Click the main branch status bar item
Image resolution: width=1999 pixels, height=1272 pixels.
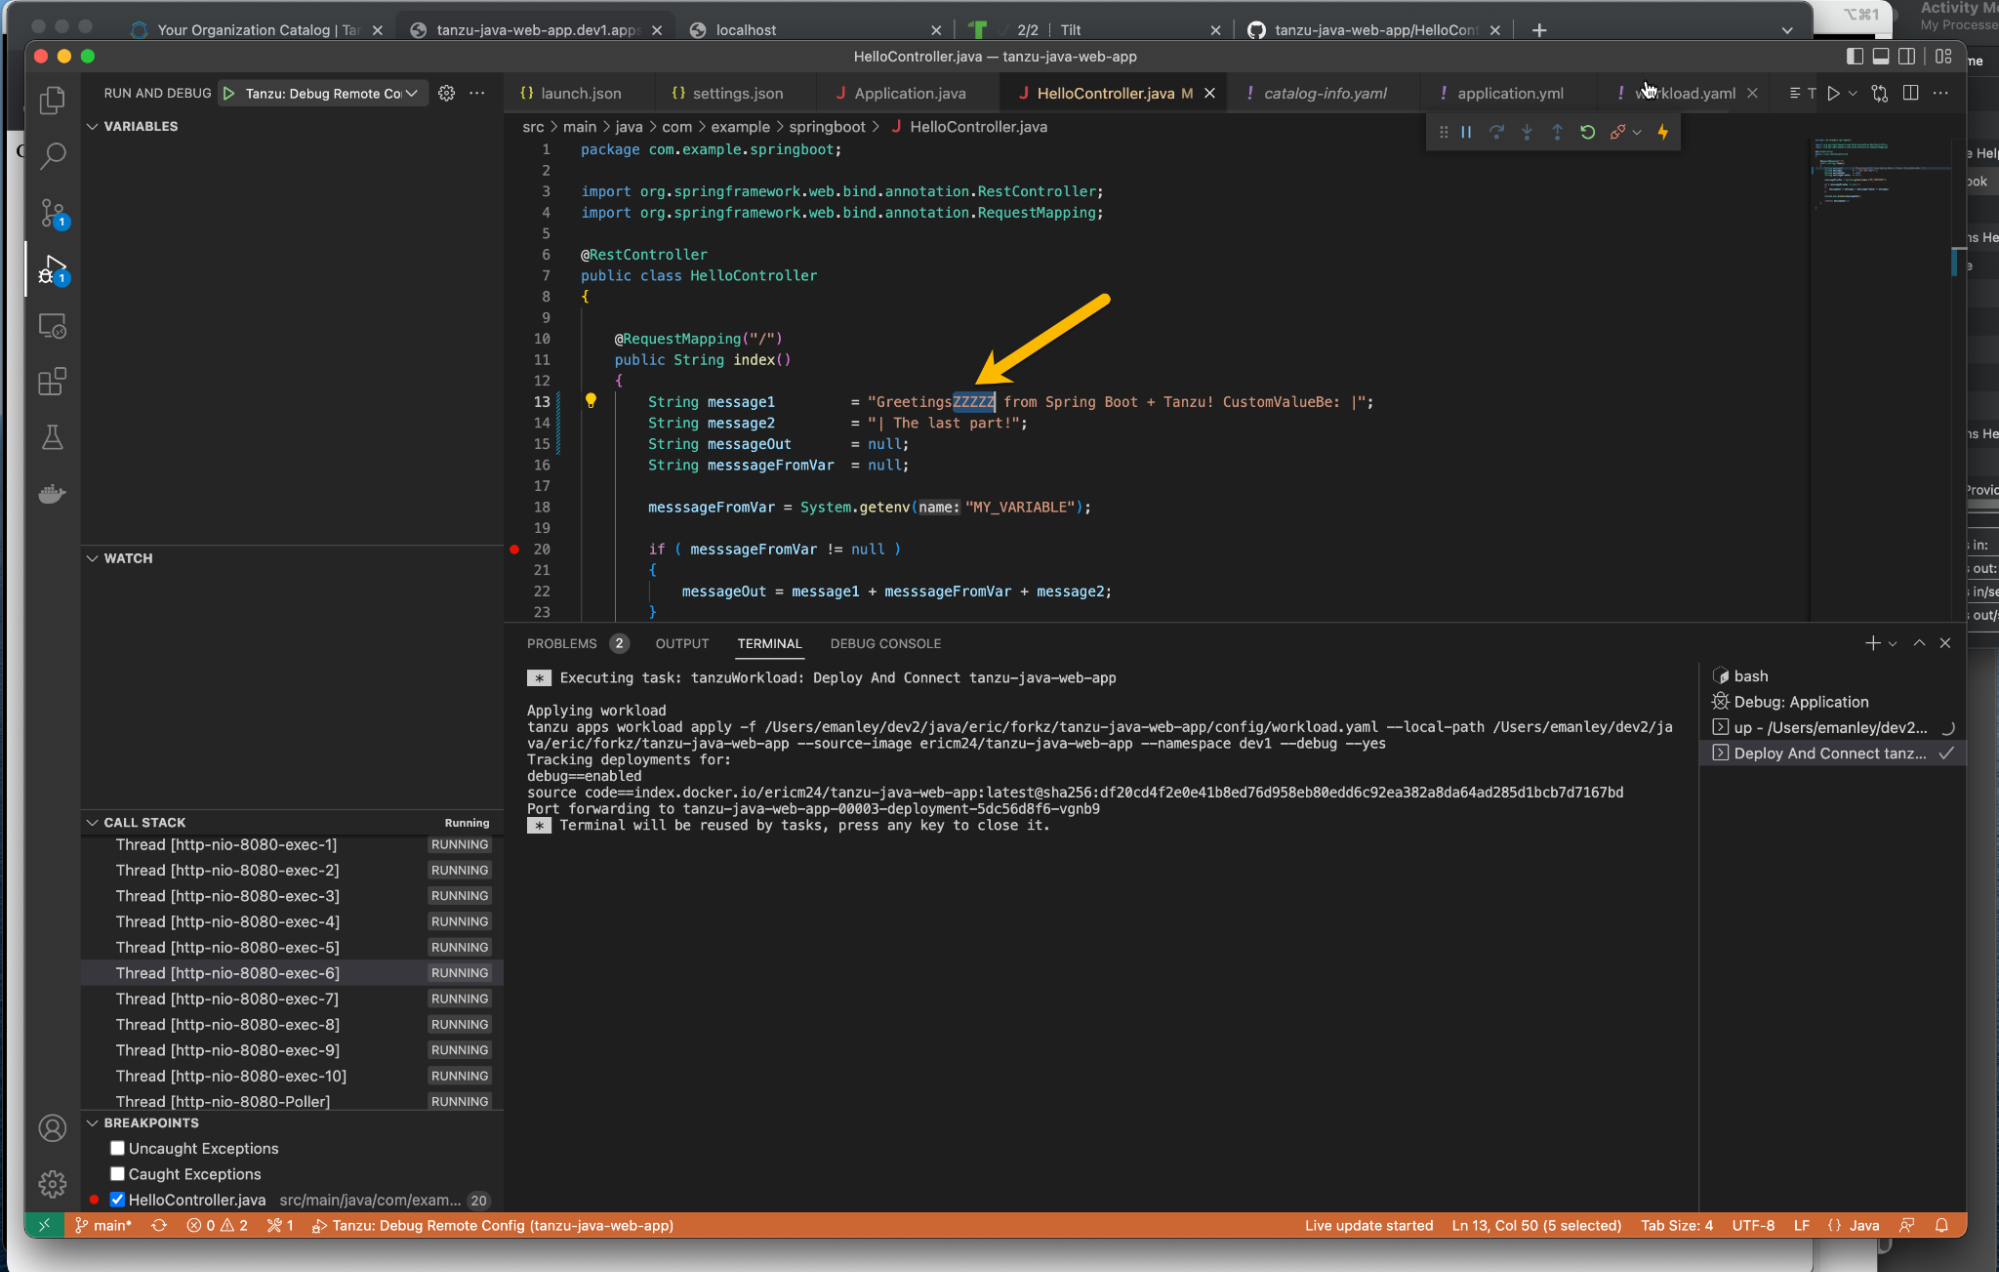(x=104, y=1225)
